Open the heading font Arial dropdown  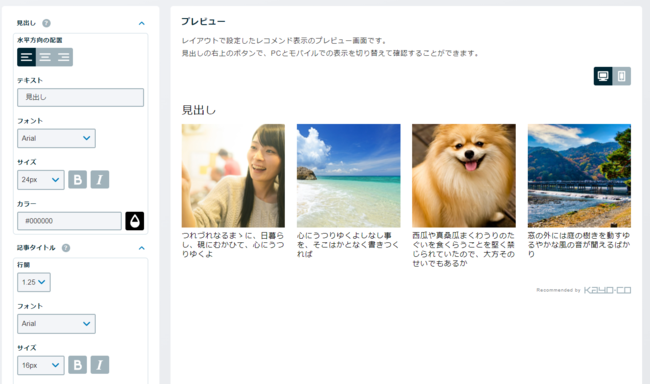tap(56, 138)
